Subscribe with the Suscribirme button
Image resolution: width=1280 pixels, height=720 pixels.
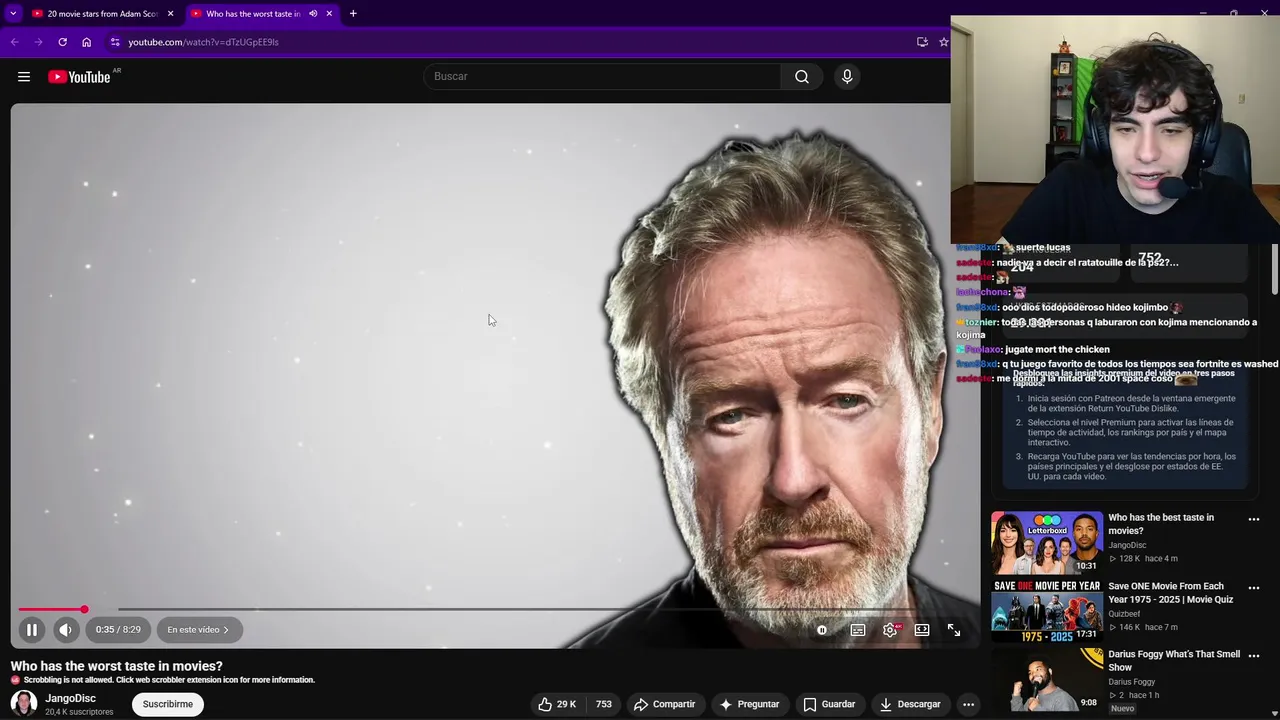coord(168,704)
